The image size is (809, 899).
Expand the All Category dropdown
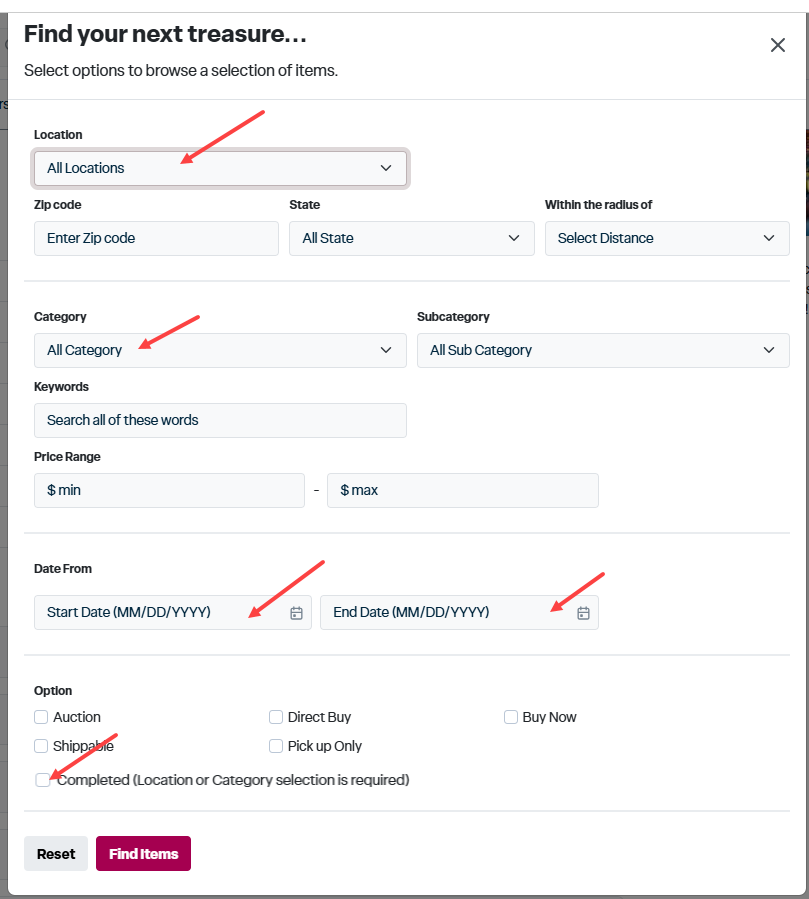[220, 350]
